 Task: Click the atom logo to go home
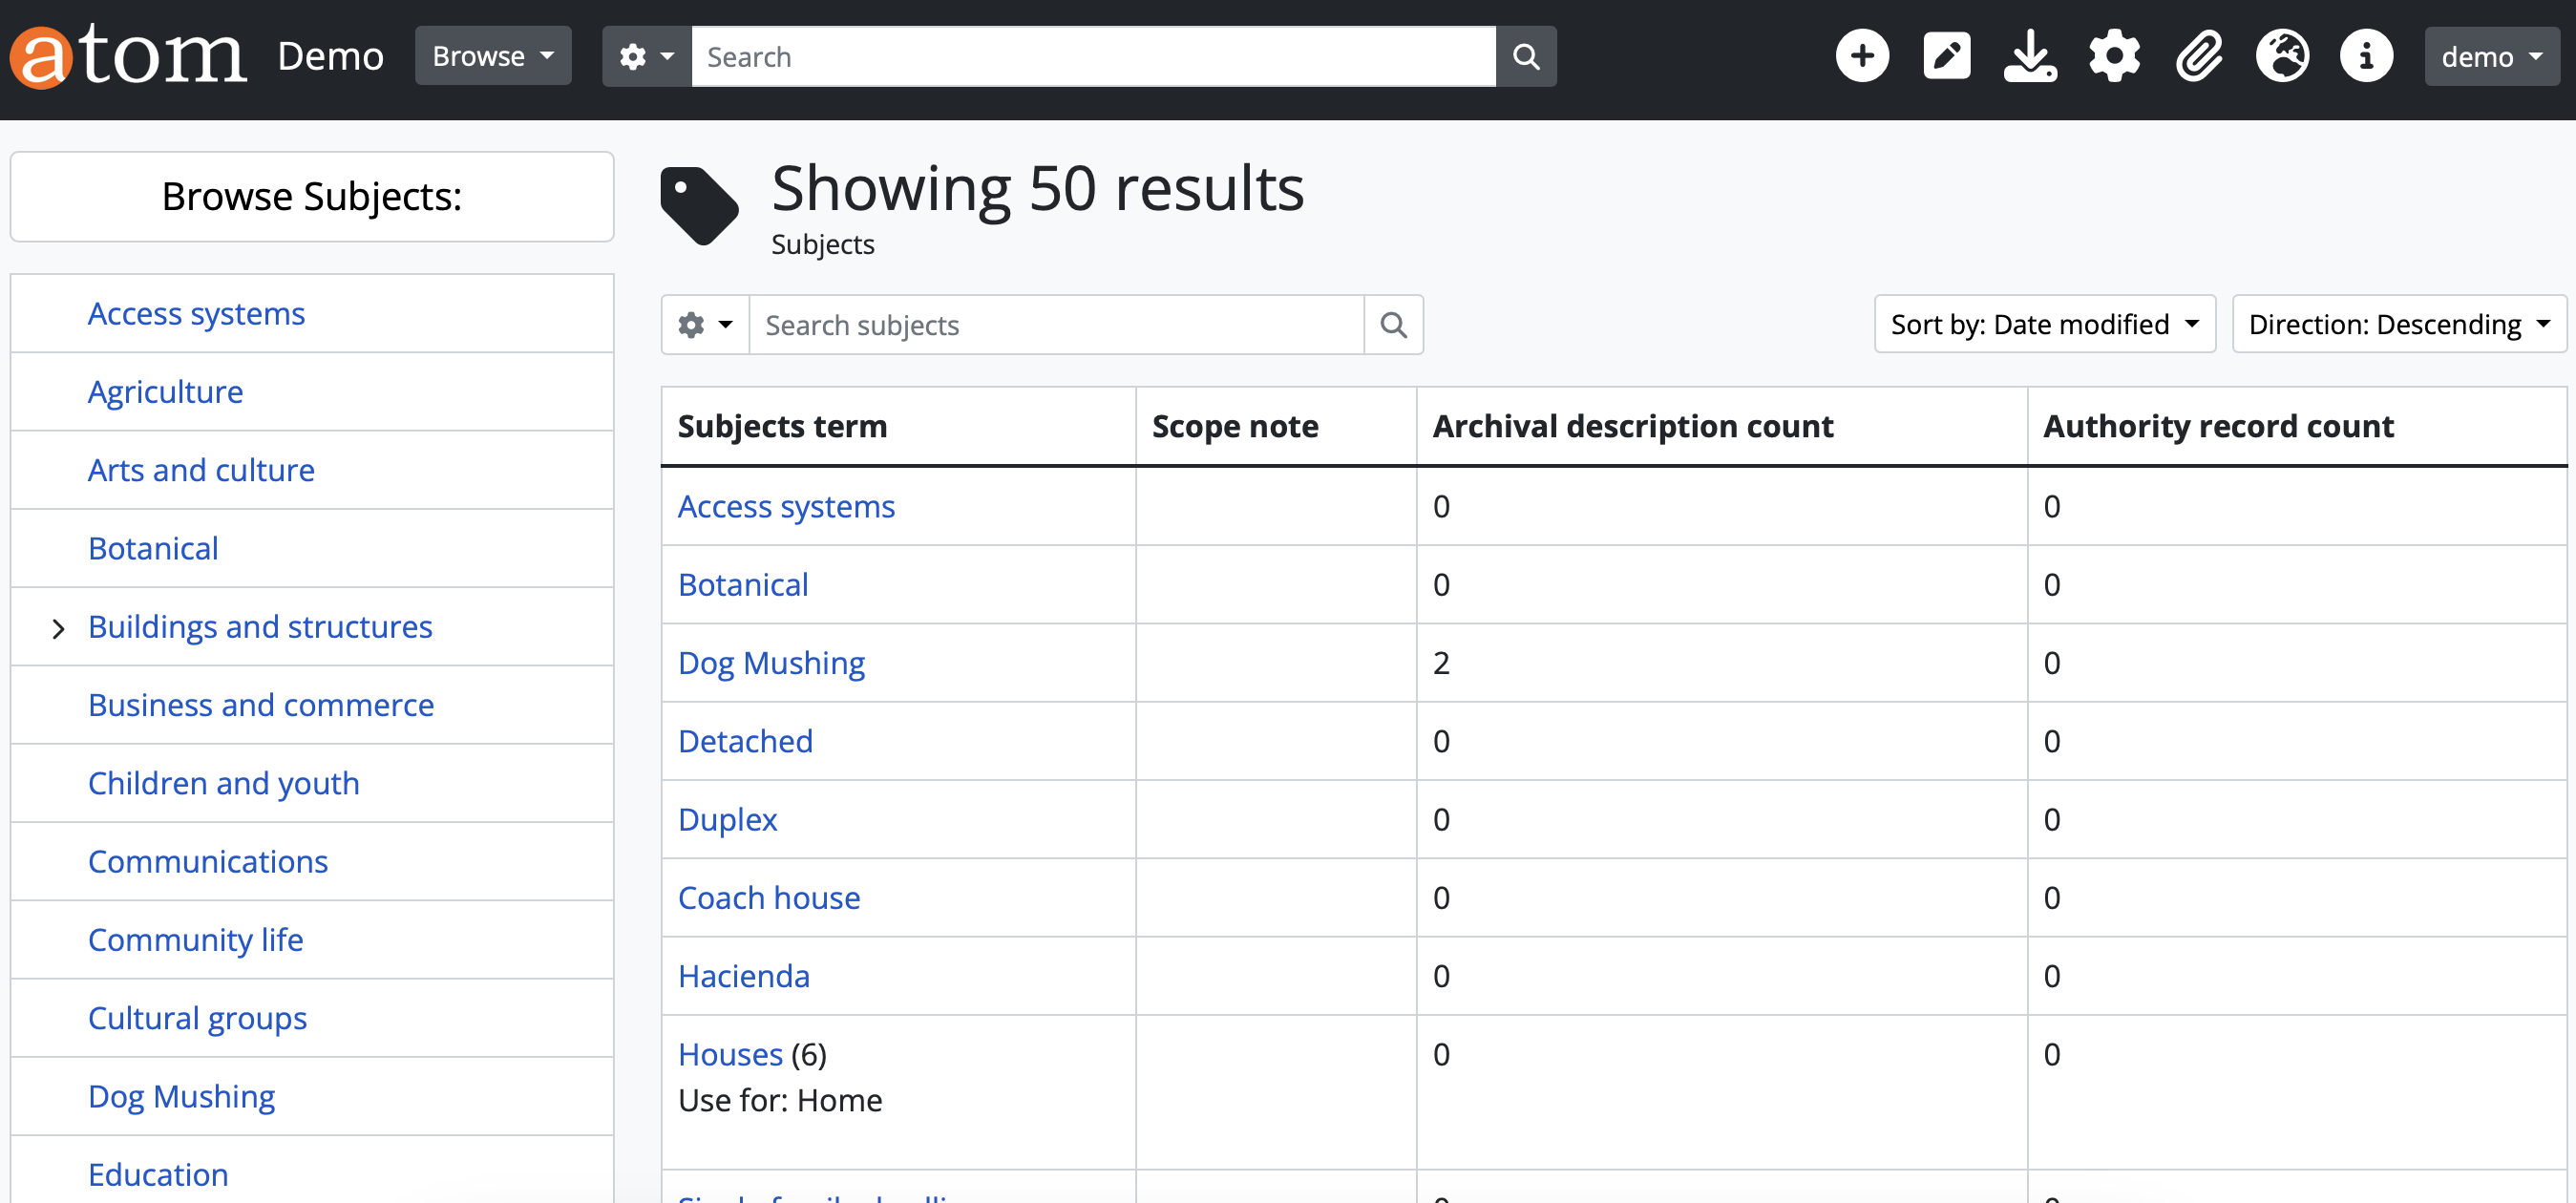pos(128,56)
